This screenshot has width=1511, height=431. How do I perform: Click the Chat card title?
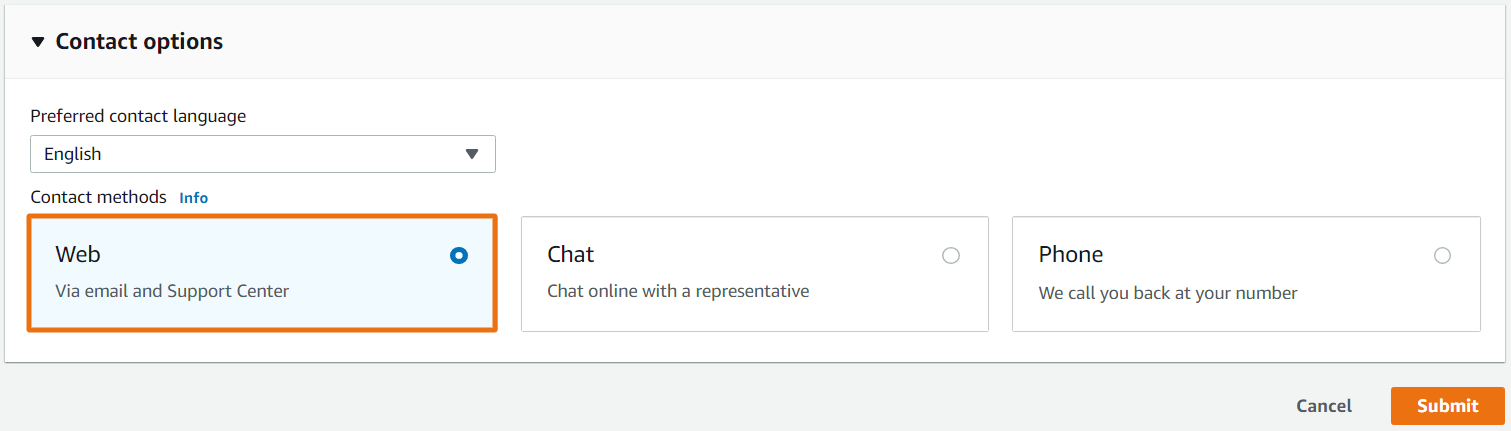[571, 255]
